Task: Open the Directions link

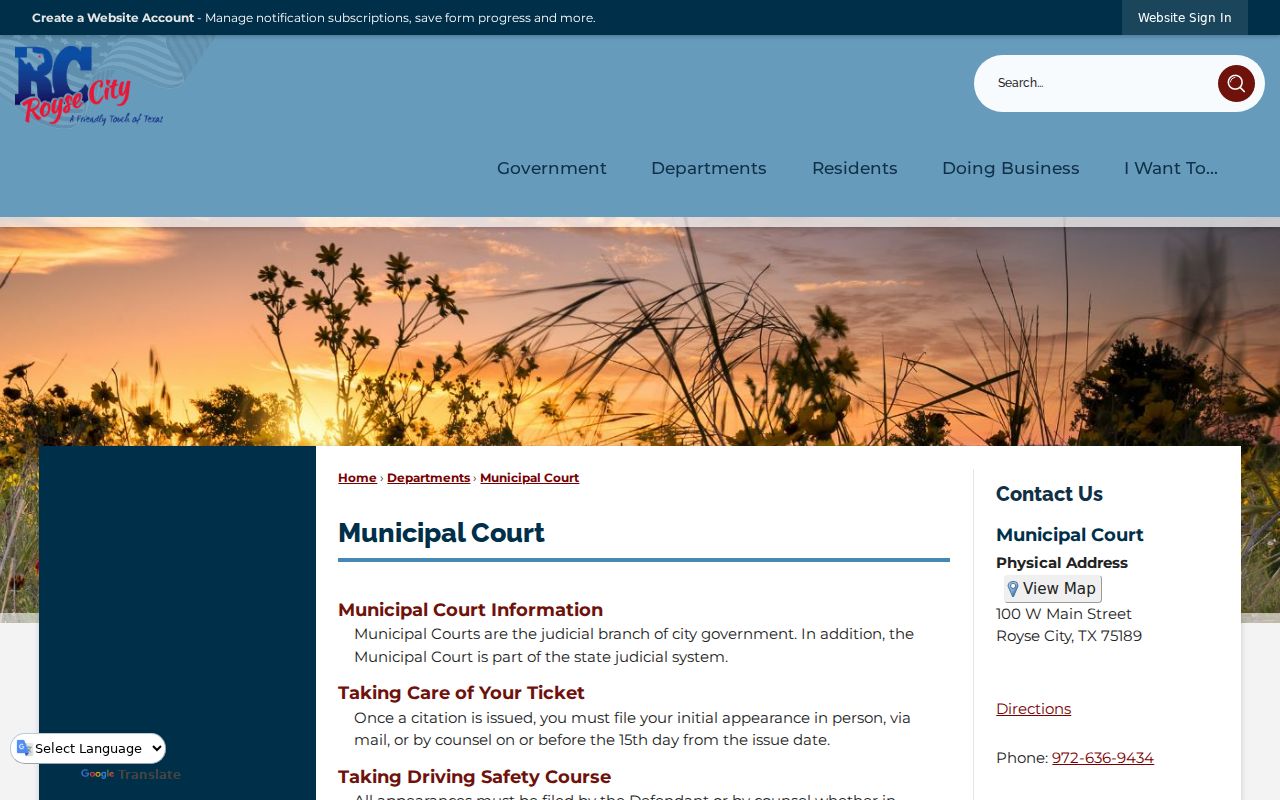Action: coord(1033,709)
